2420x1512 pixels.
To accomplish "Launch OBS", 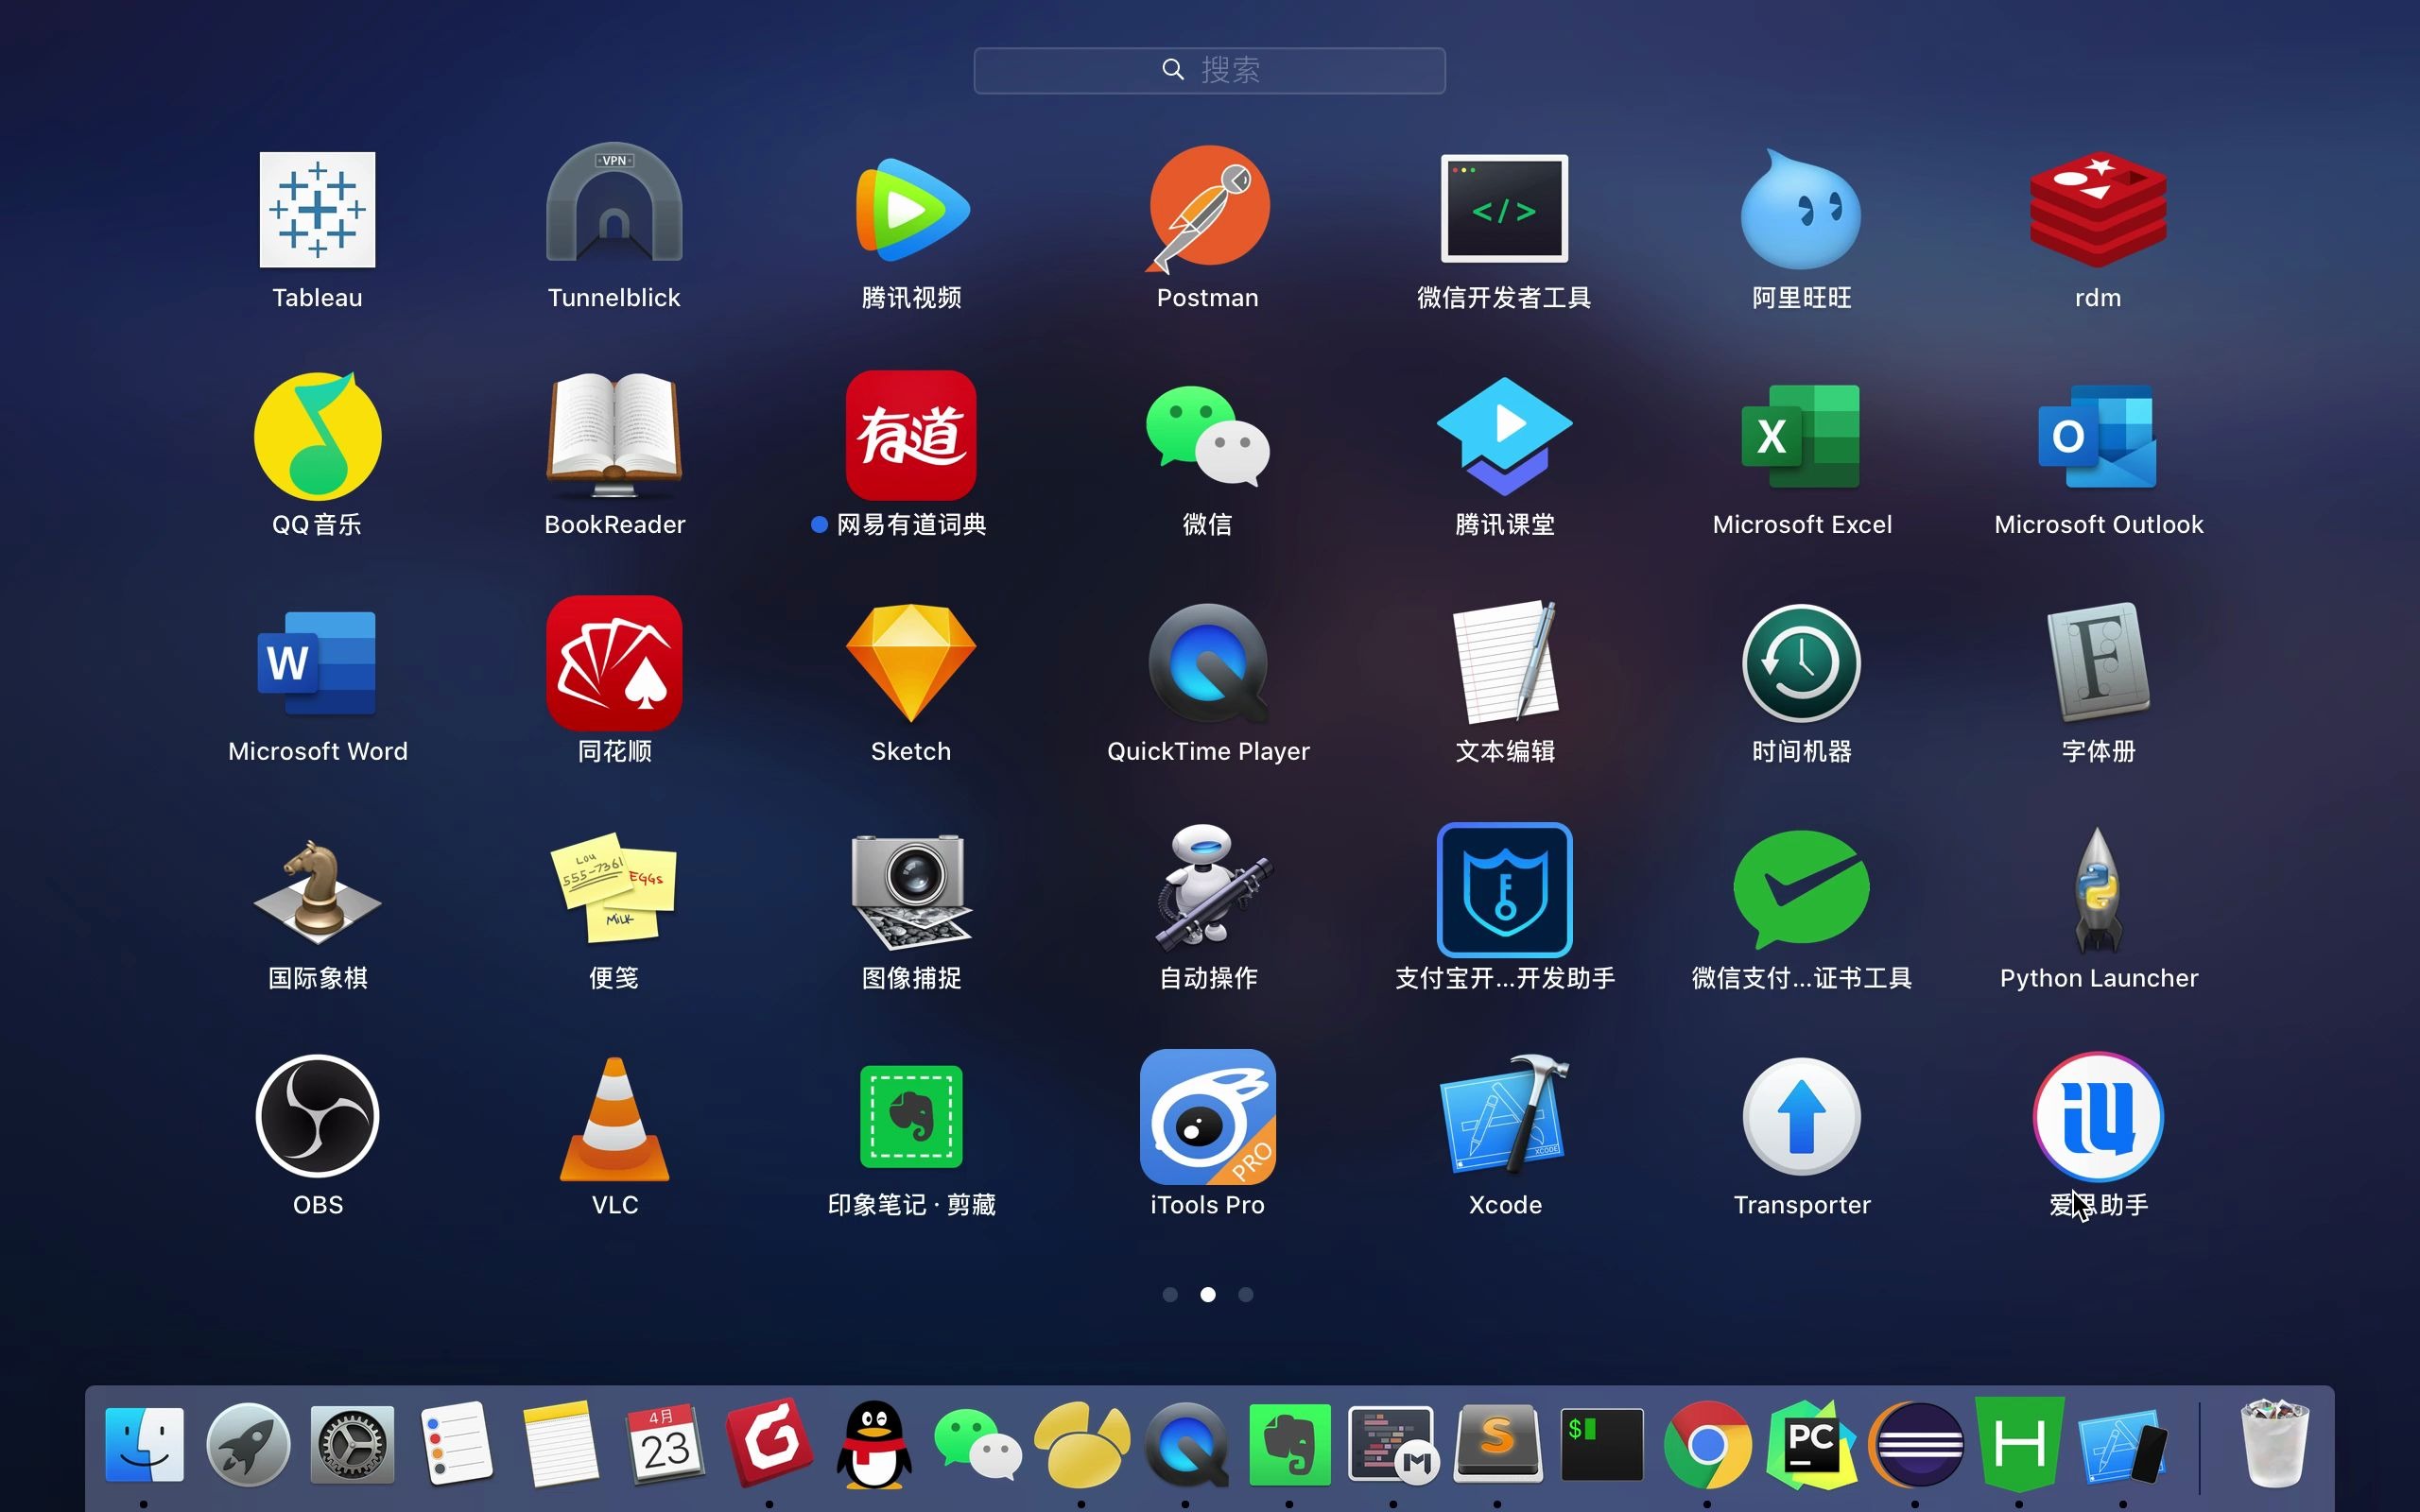I will pyautogui.click(x=317, y=1117).
